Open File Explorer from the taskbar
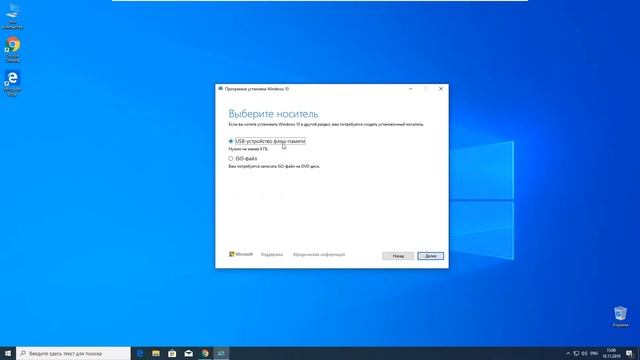640x360 pixels. [x=156, y=353]
